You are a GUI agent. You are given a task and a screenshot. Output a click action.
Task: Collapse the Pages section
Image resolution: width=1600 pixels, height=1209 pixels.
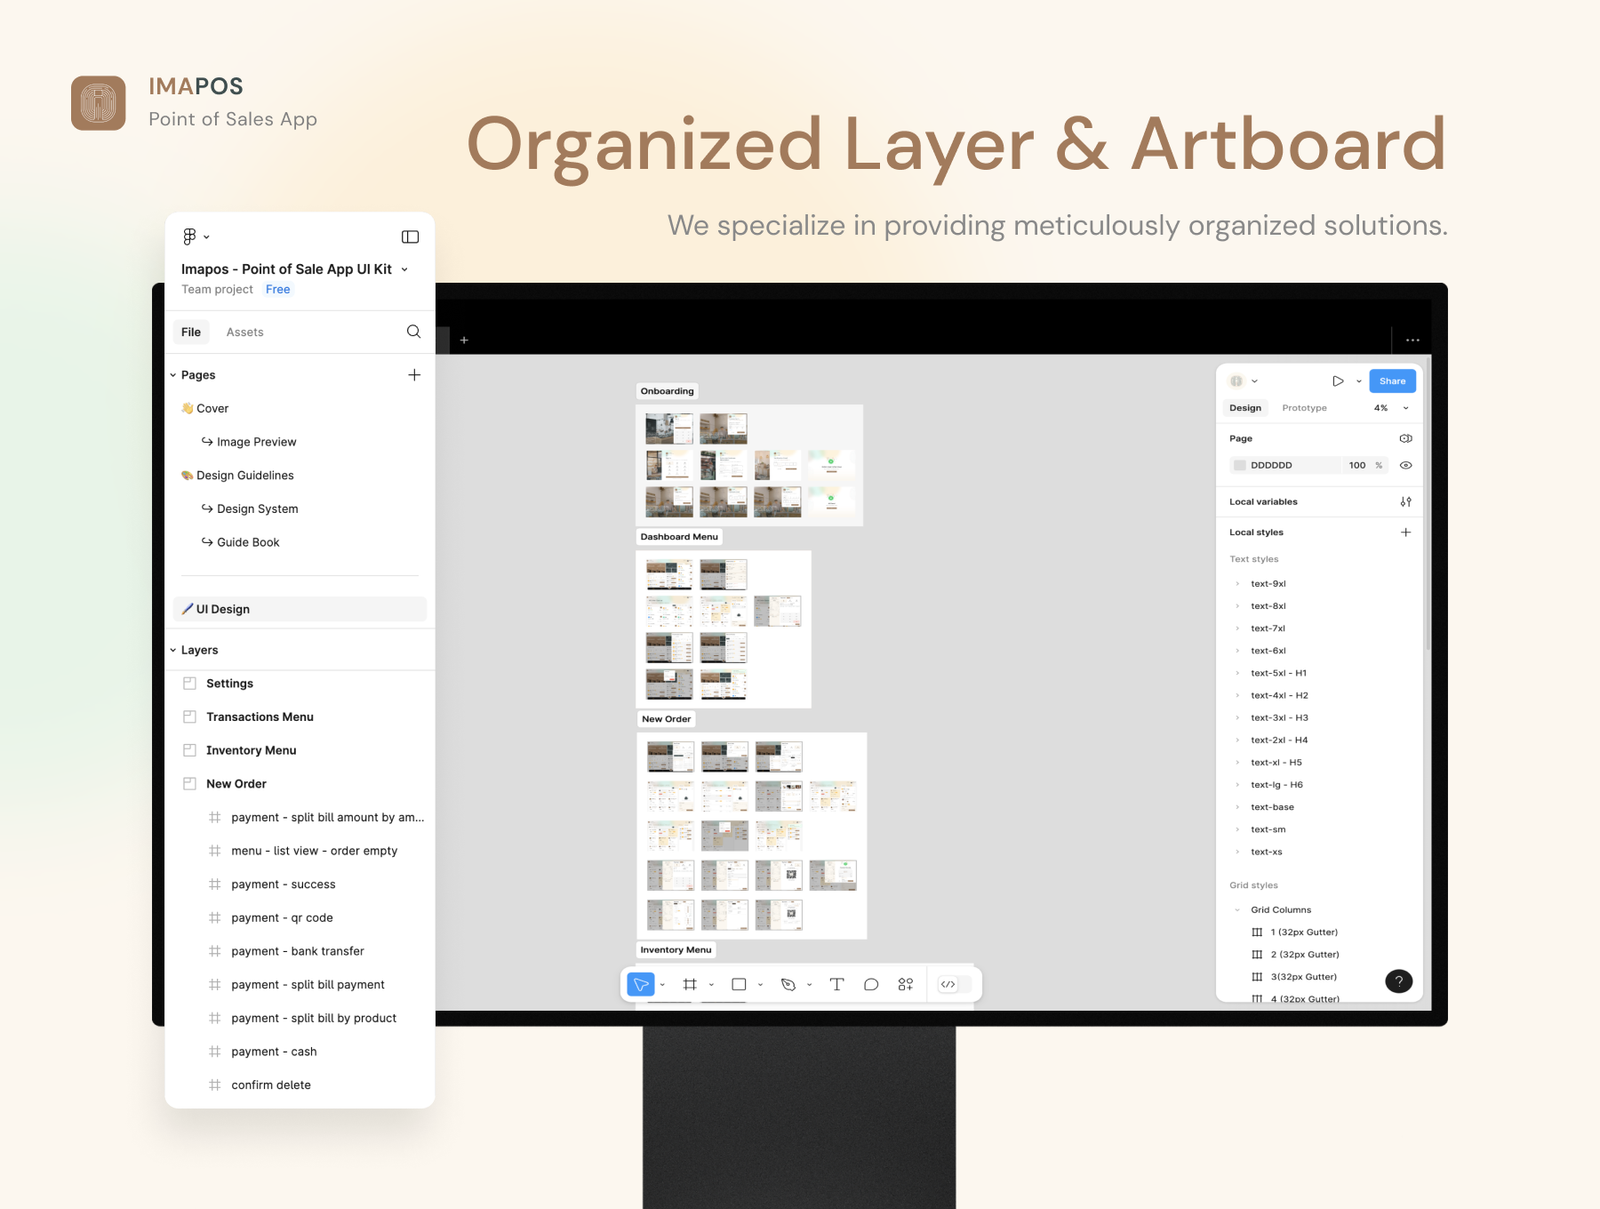pos(173,375)
